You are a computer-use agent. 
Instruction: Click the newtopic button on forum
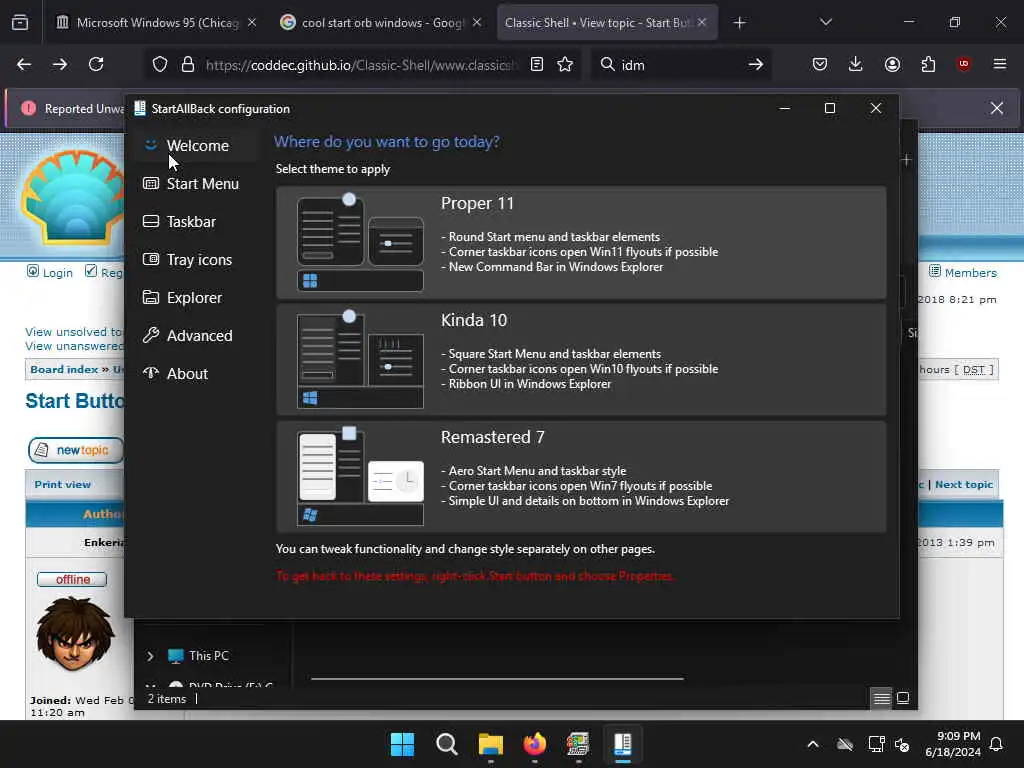76,450
